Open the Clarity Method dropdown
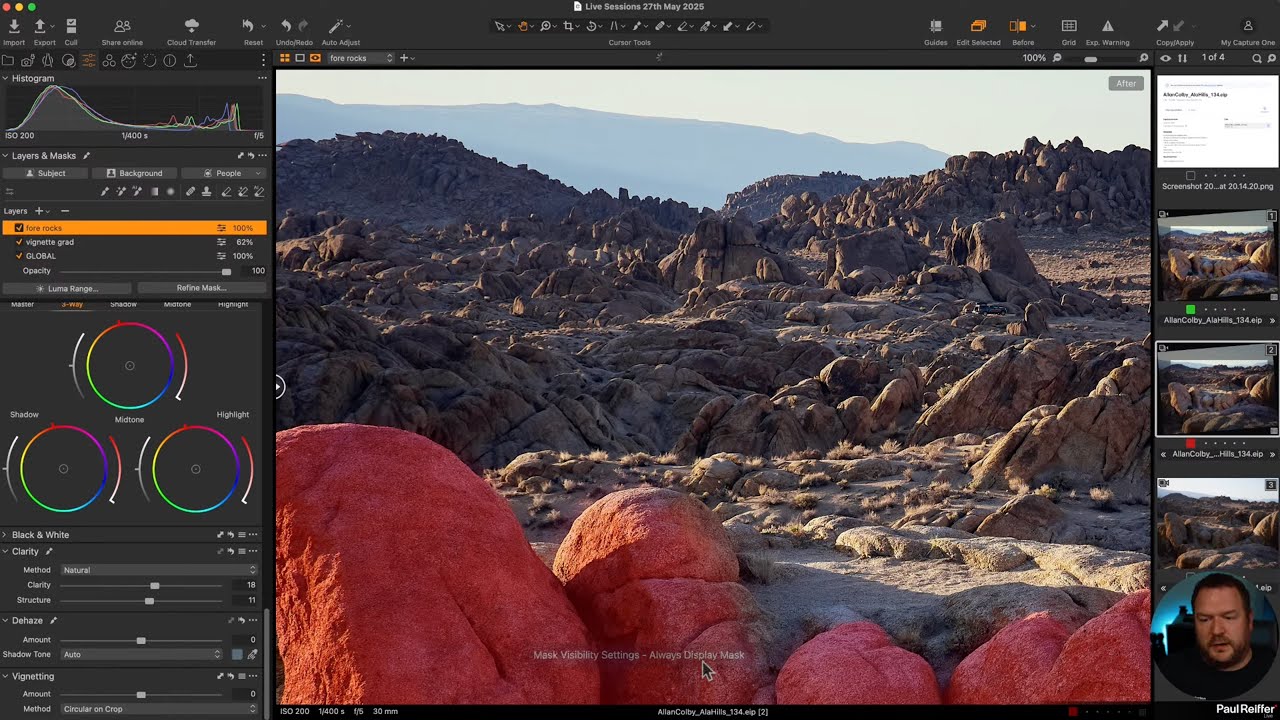1280x720 pixels. coord(159,570)
